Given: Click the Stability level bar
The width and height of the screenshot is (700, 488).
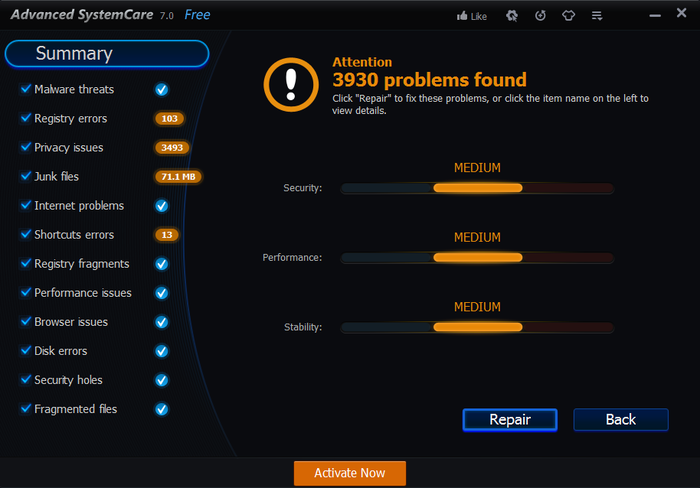Looking at the screenshot, I should click(x=477, y=327).
